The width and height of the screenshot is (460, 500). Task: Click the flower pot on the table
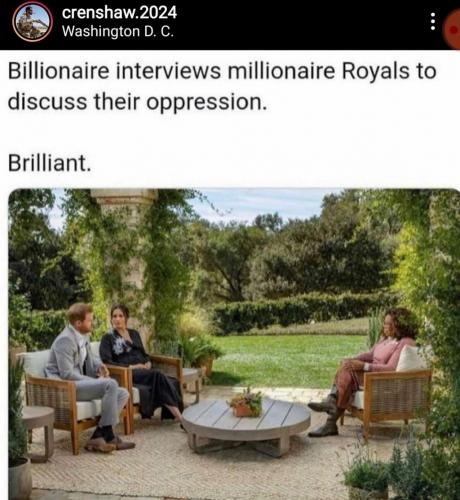click(246, 405)
